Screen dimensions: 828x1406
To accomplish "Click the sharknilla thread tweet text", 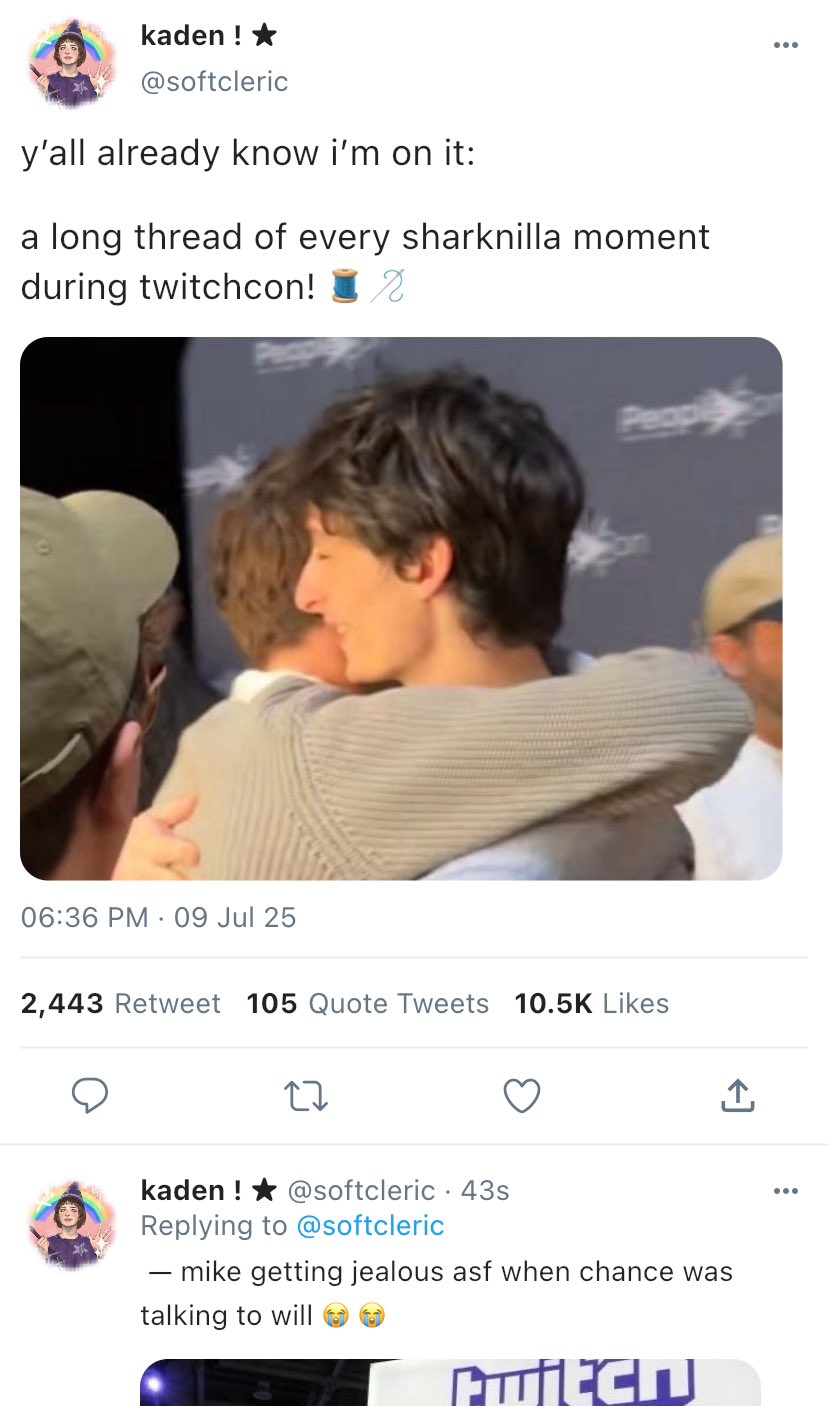I will click(x=365, y=262).
